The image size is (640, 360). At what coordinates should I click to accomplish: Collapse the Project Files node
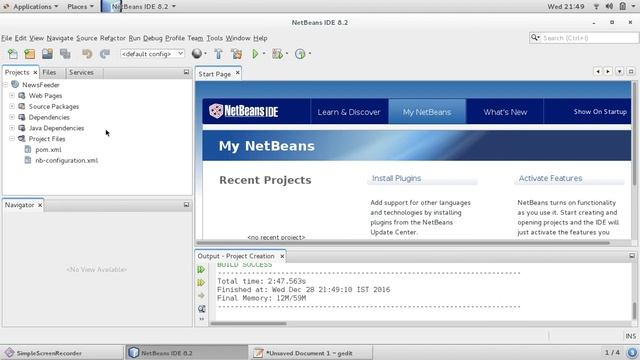point(12,139)
